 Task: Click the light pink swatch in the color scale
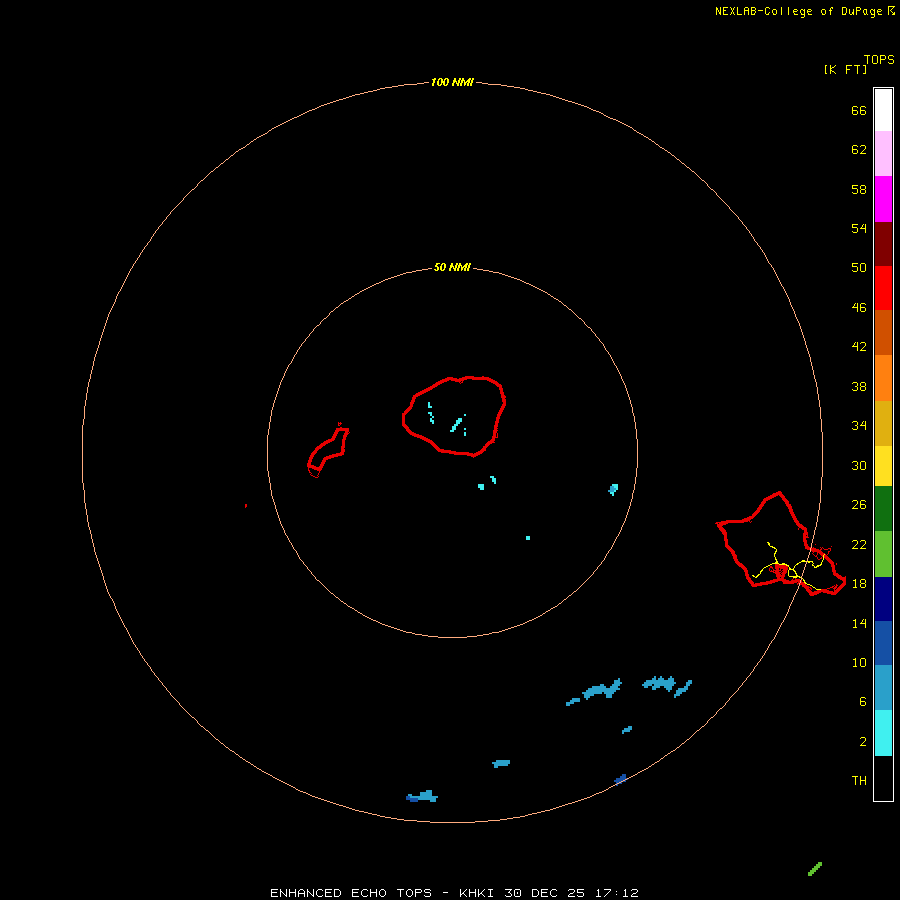coord(883,153)
